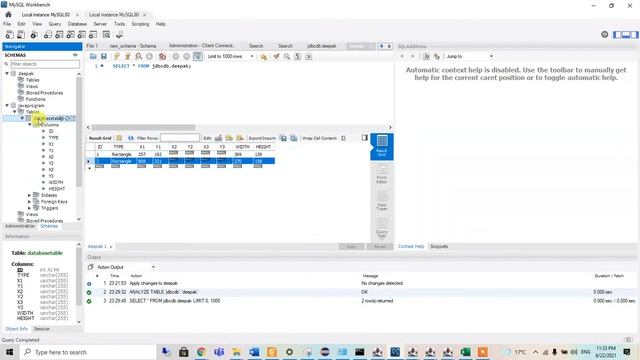Click the beautify query broom icon
This screenshot has width=640, height=360.
point(276,56)
